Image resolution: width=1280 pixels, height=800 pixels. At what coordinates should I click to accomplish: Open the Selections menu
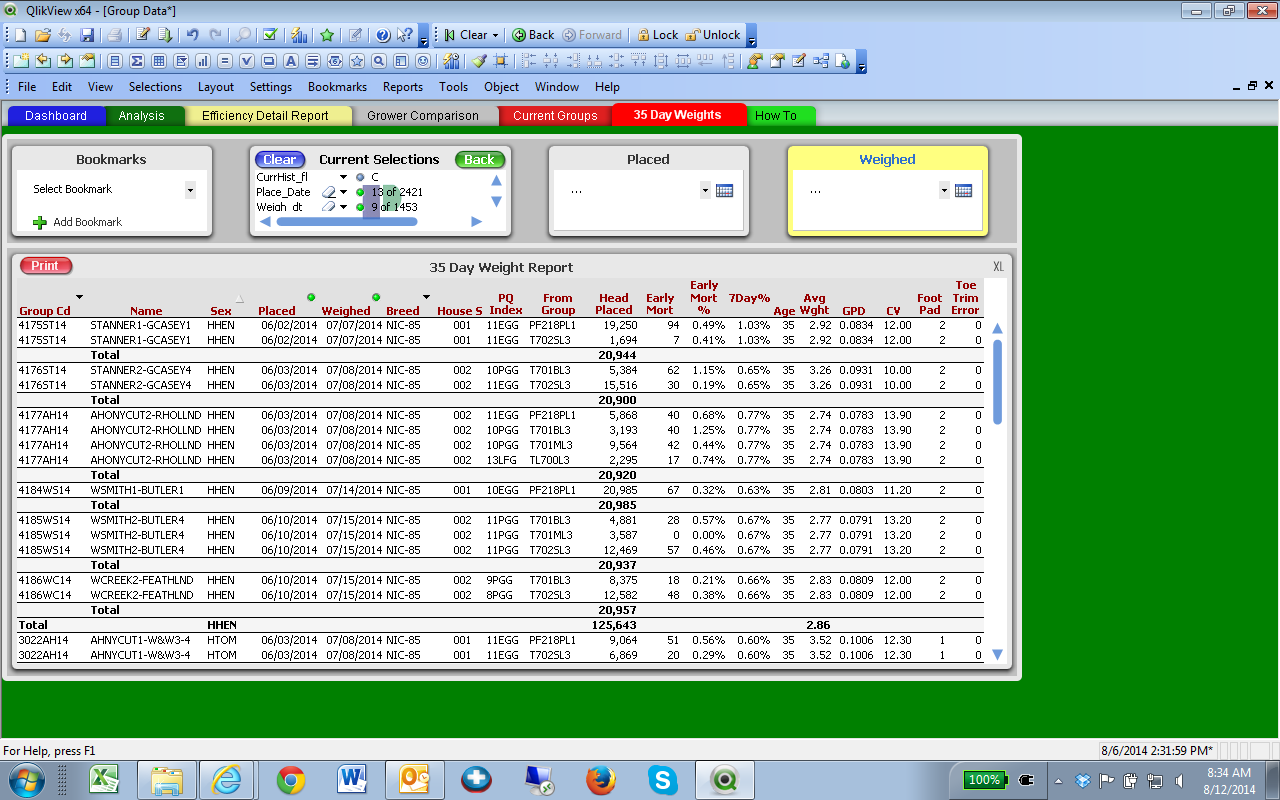[155, 87]
